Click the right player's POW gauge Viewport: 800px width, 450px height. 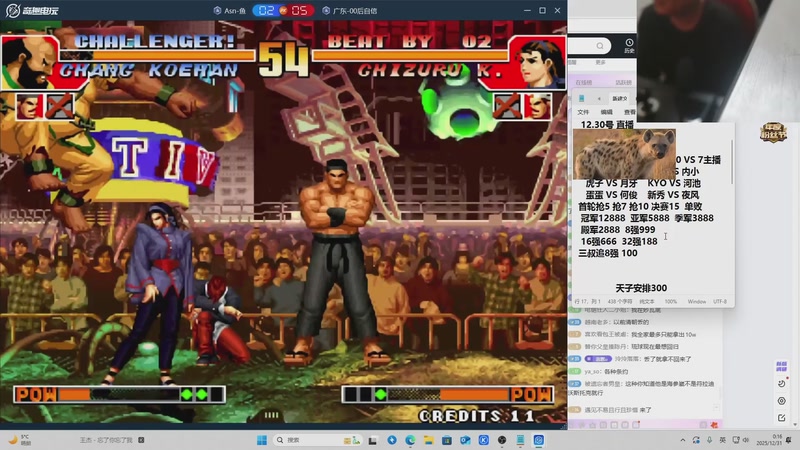[447, 394]
